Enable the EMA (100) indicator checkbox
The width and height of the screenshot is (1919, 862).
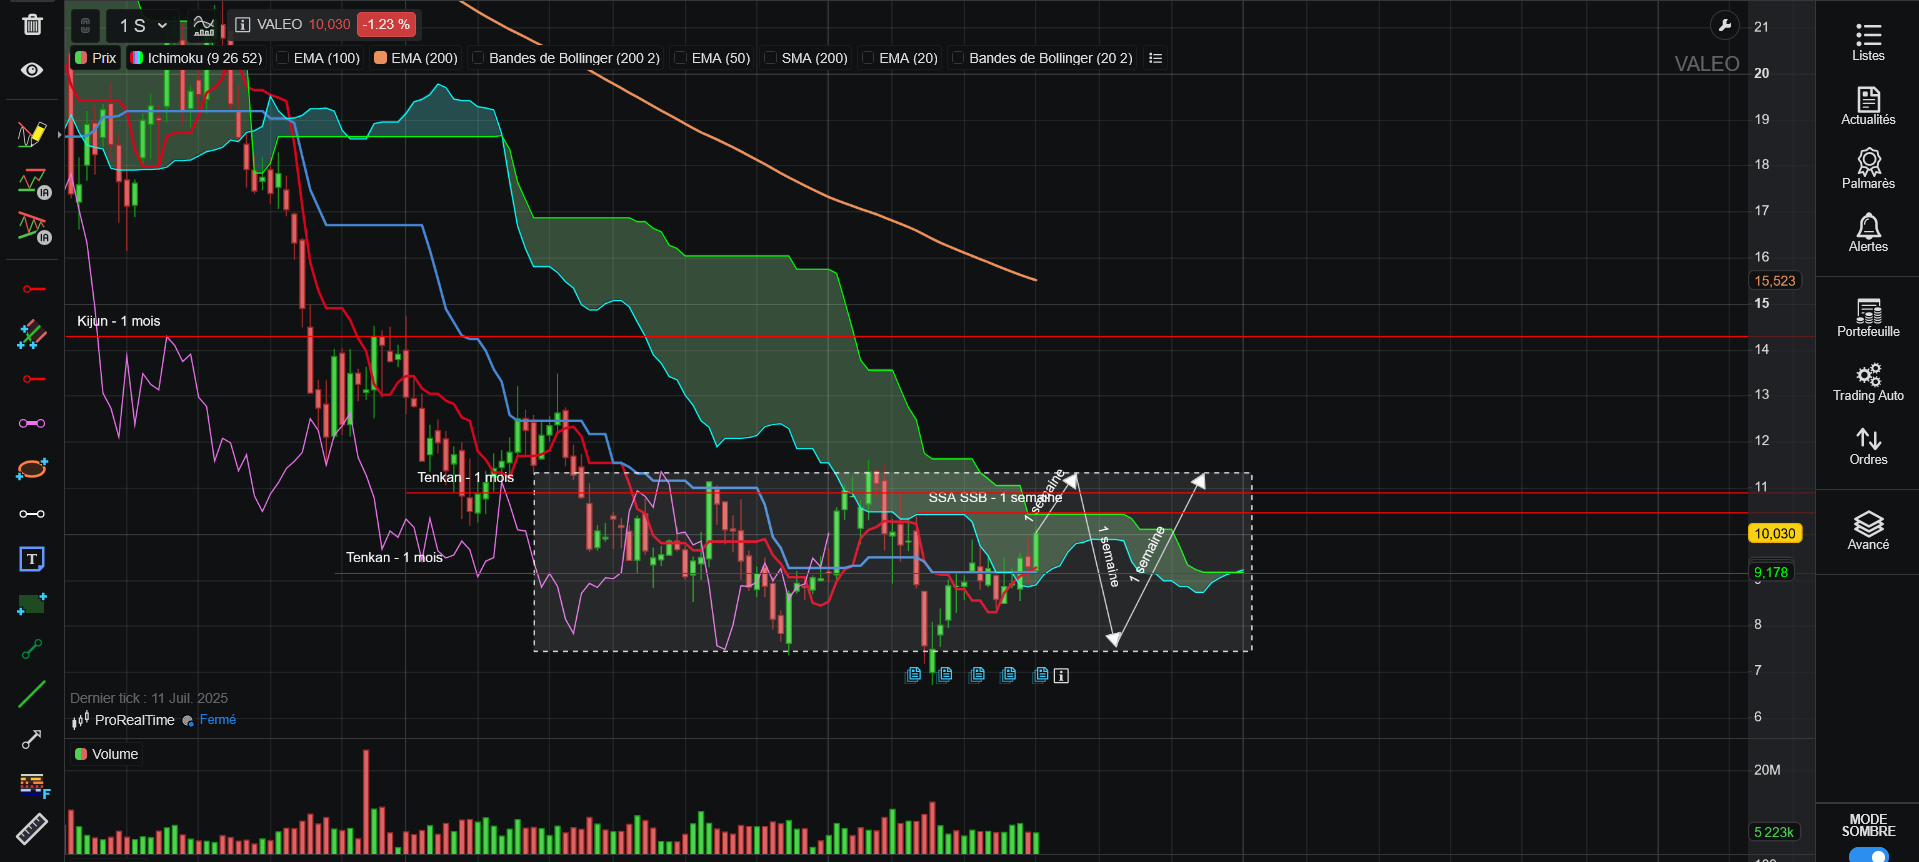pos(283,58)
